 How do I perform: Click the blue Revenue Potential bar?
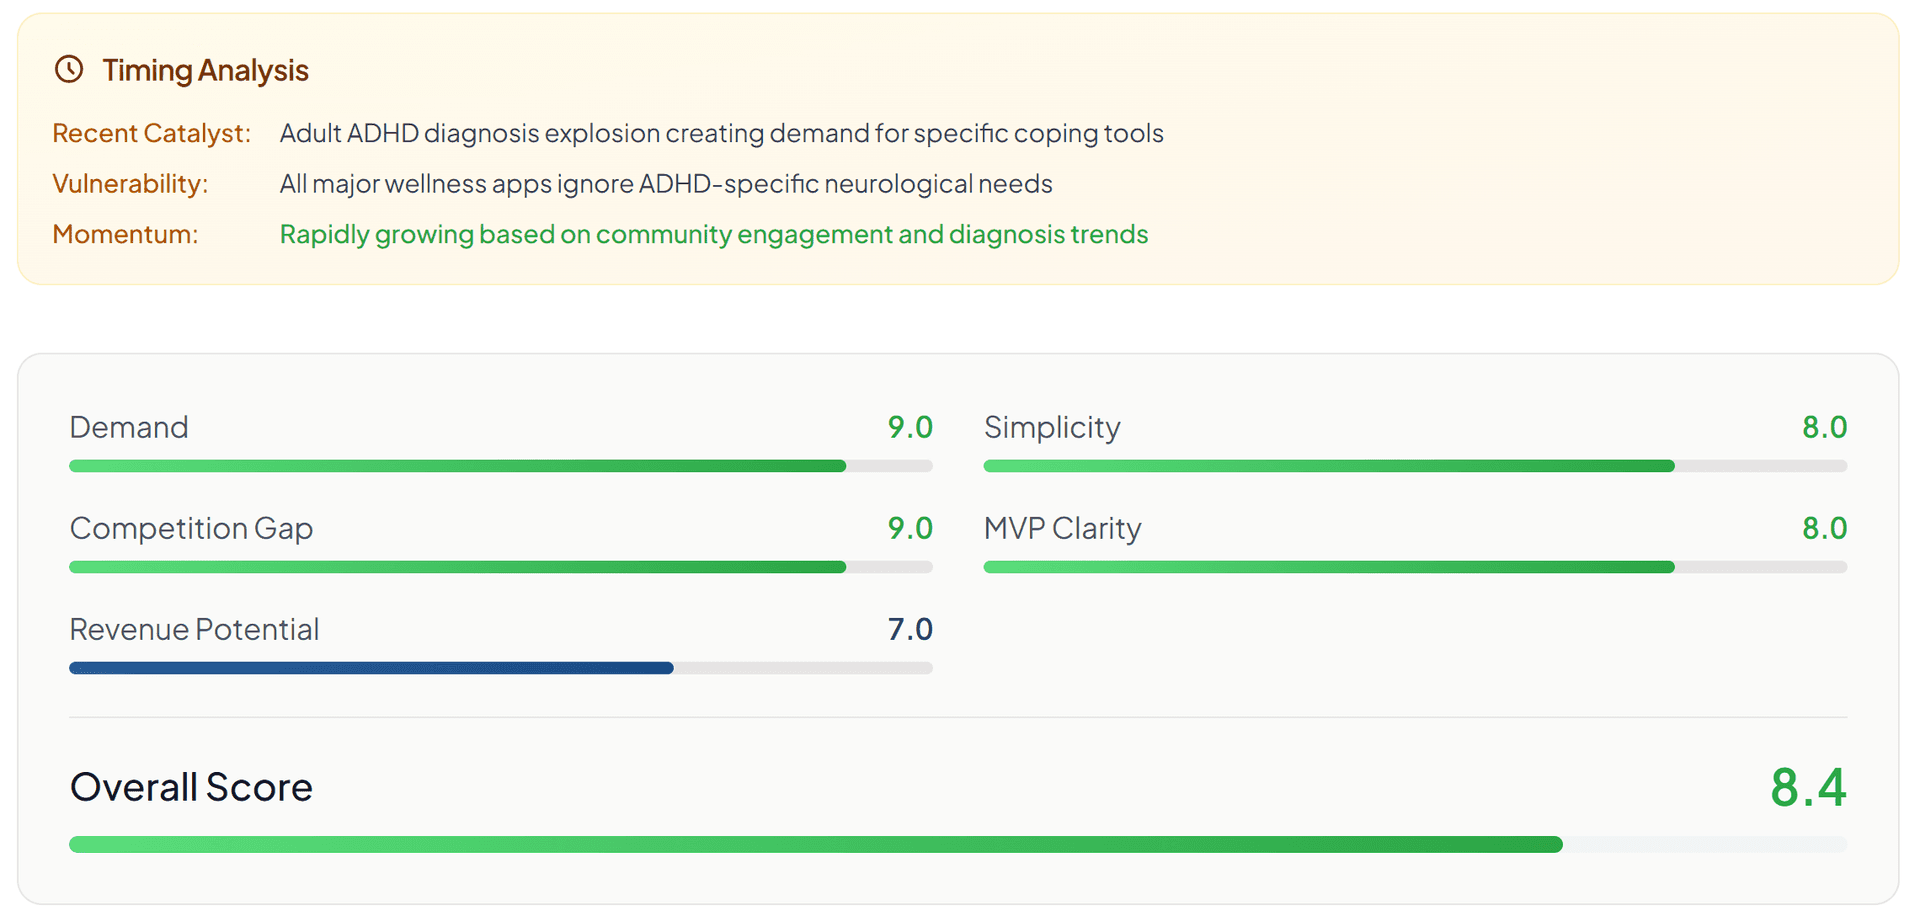pyautogui.click(x=371, y=668)
